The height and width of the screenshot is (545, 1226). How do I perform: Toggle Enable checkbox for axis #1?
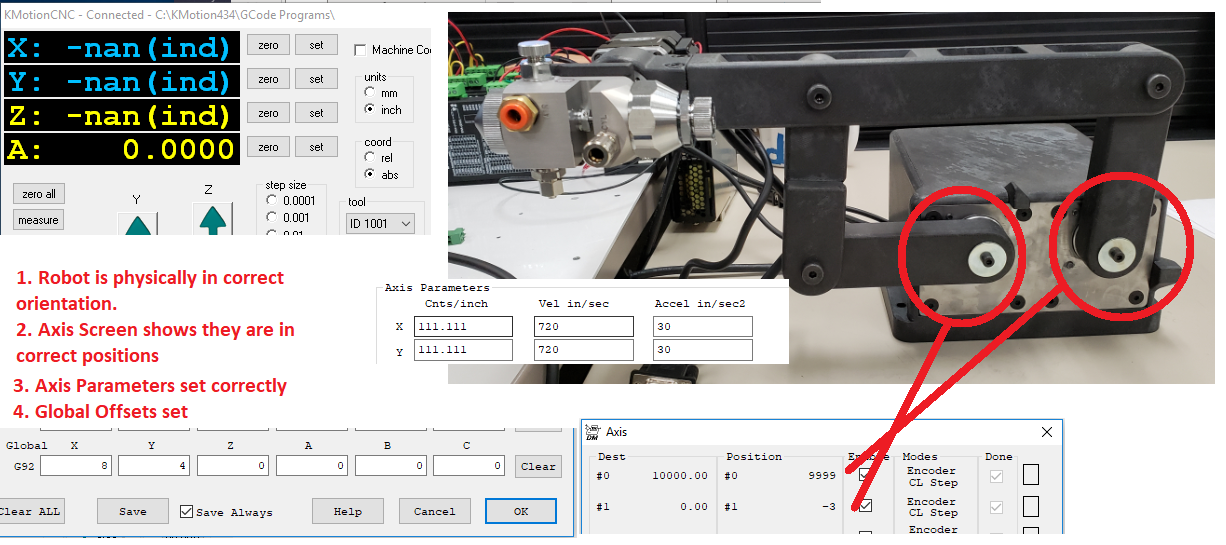[x=865, y=506]
